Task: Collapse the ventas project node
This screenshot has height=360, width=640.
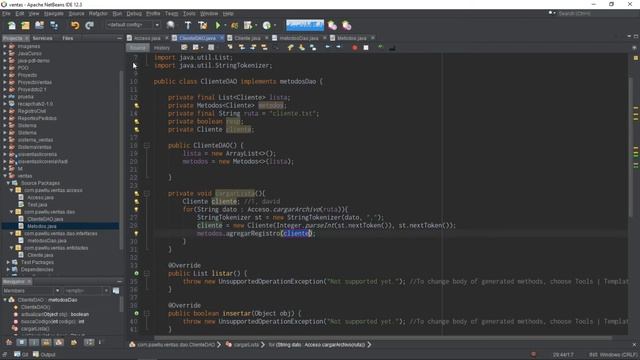Action: (x=5, y=176)
